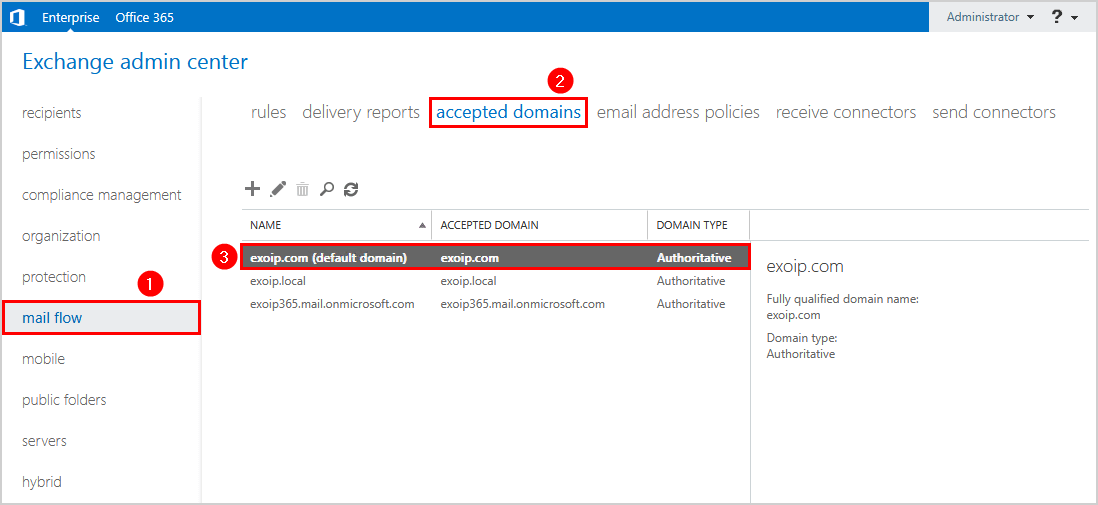Open the rules tab

point(269,112)
